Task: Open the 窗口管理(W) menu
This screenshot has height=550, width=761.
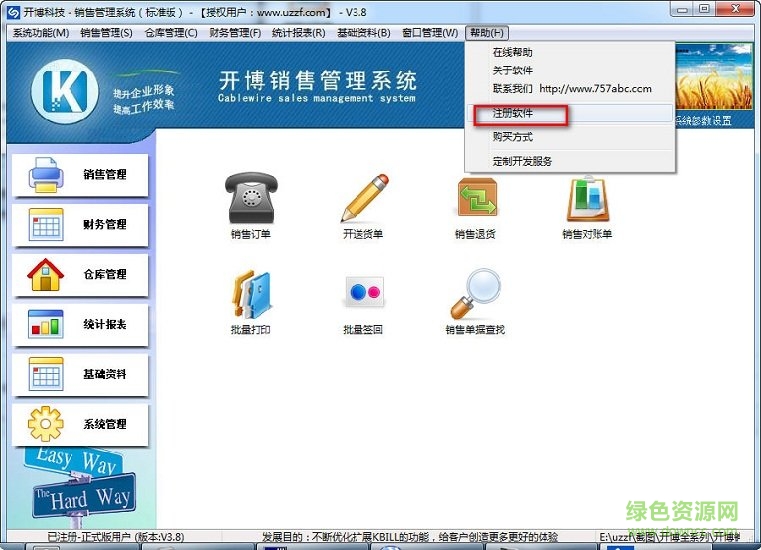Action: point(430,33)
